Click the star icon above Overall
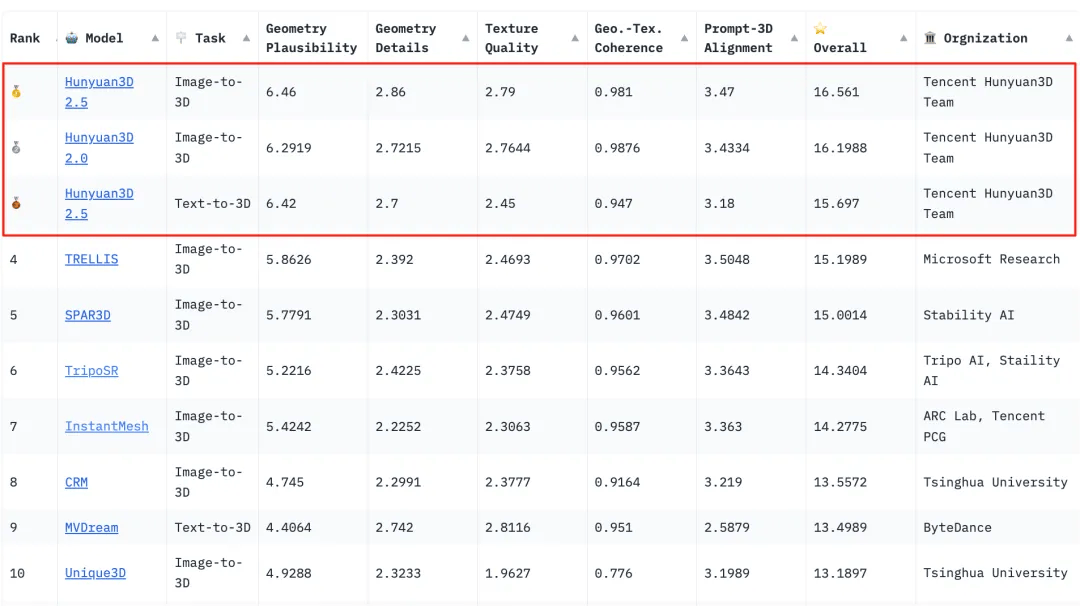Screen dimensions: 1080x606 (821, 29)
